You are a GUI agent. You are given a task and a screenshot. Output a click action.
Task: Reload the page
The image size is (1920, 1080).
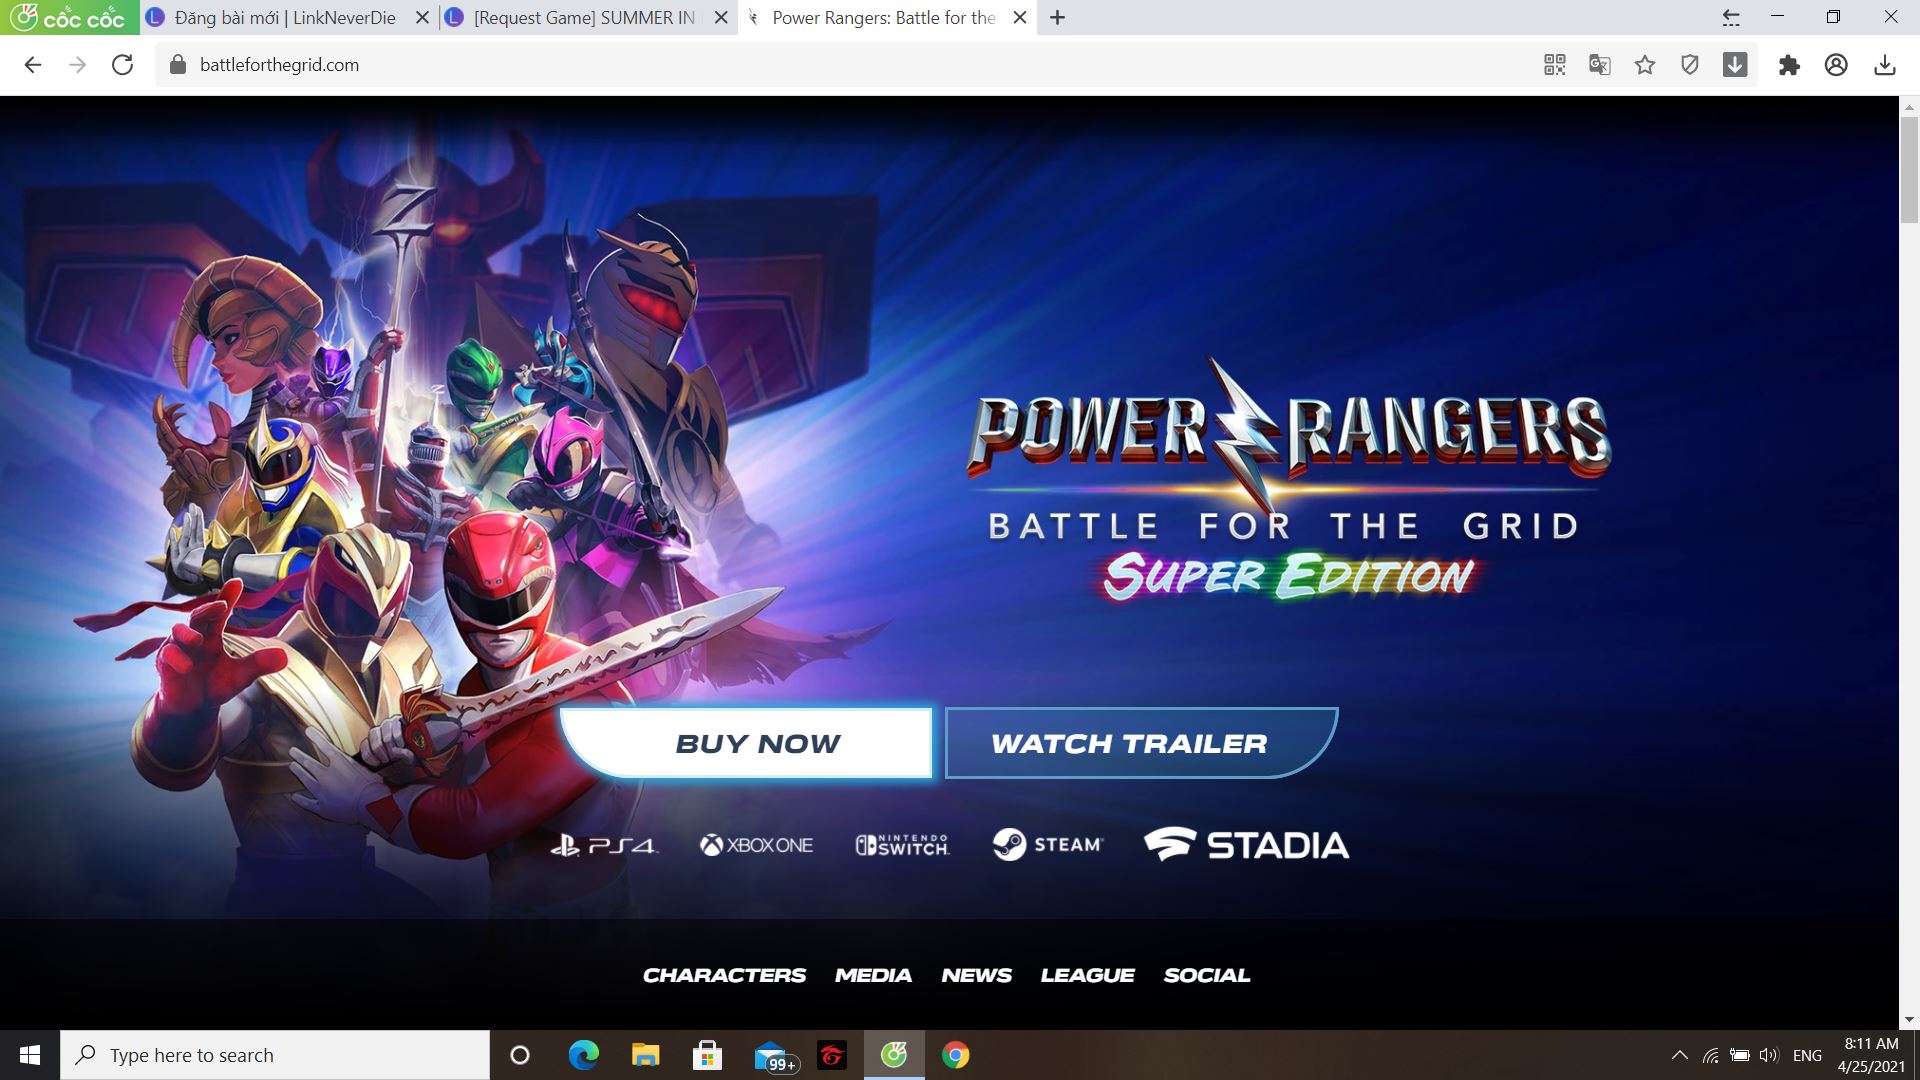121,65
